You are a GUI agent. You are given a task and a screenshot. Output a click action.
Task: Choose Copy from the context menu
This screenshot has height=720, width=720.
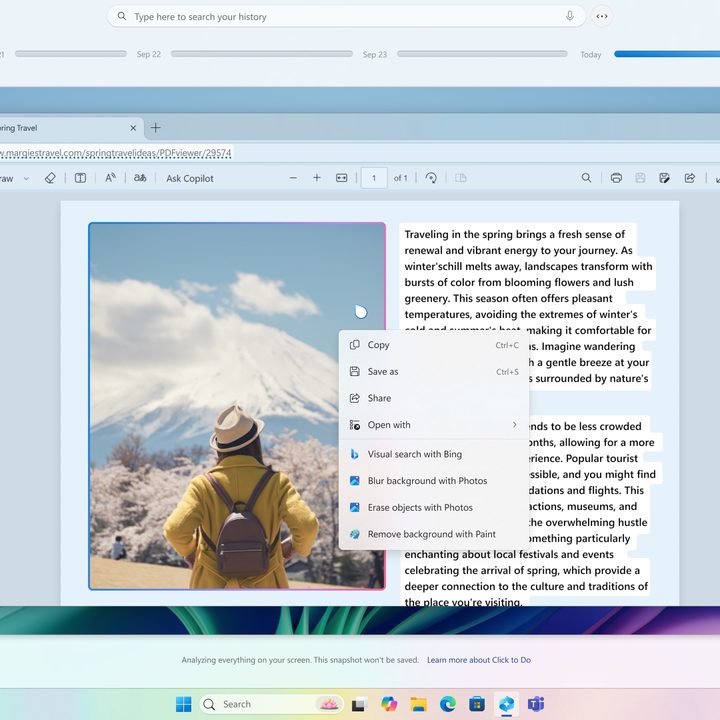coord(433,345)
